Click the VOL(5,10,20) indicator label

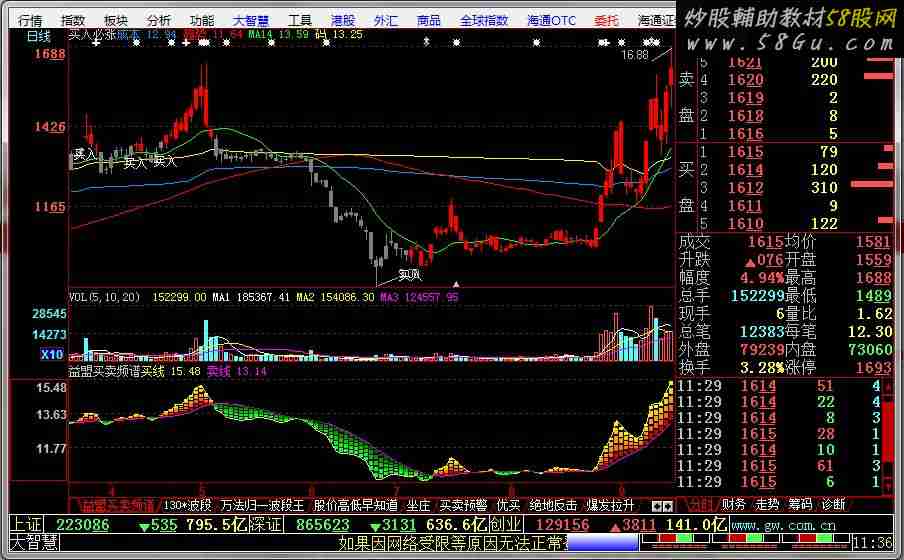(x=104, y=298)
